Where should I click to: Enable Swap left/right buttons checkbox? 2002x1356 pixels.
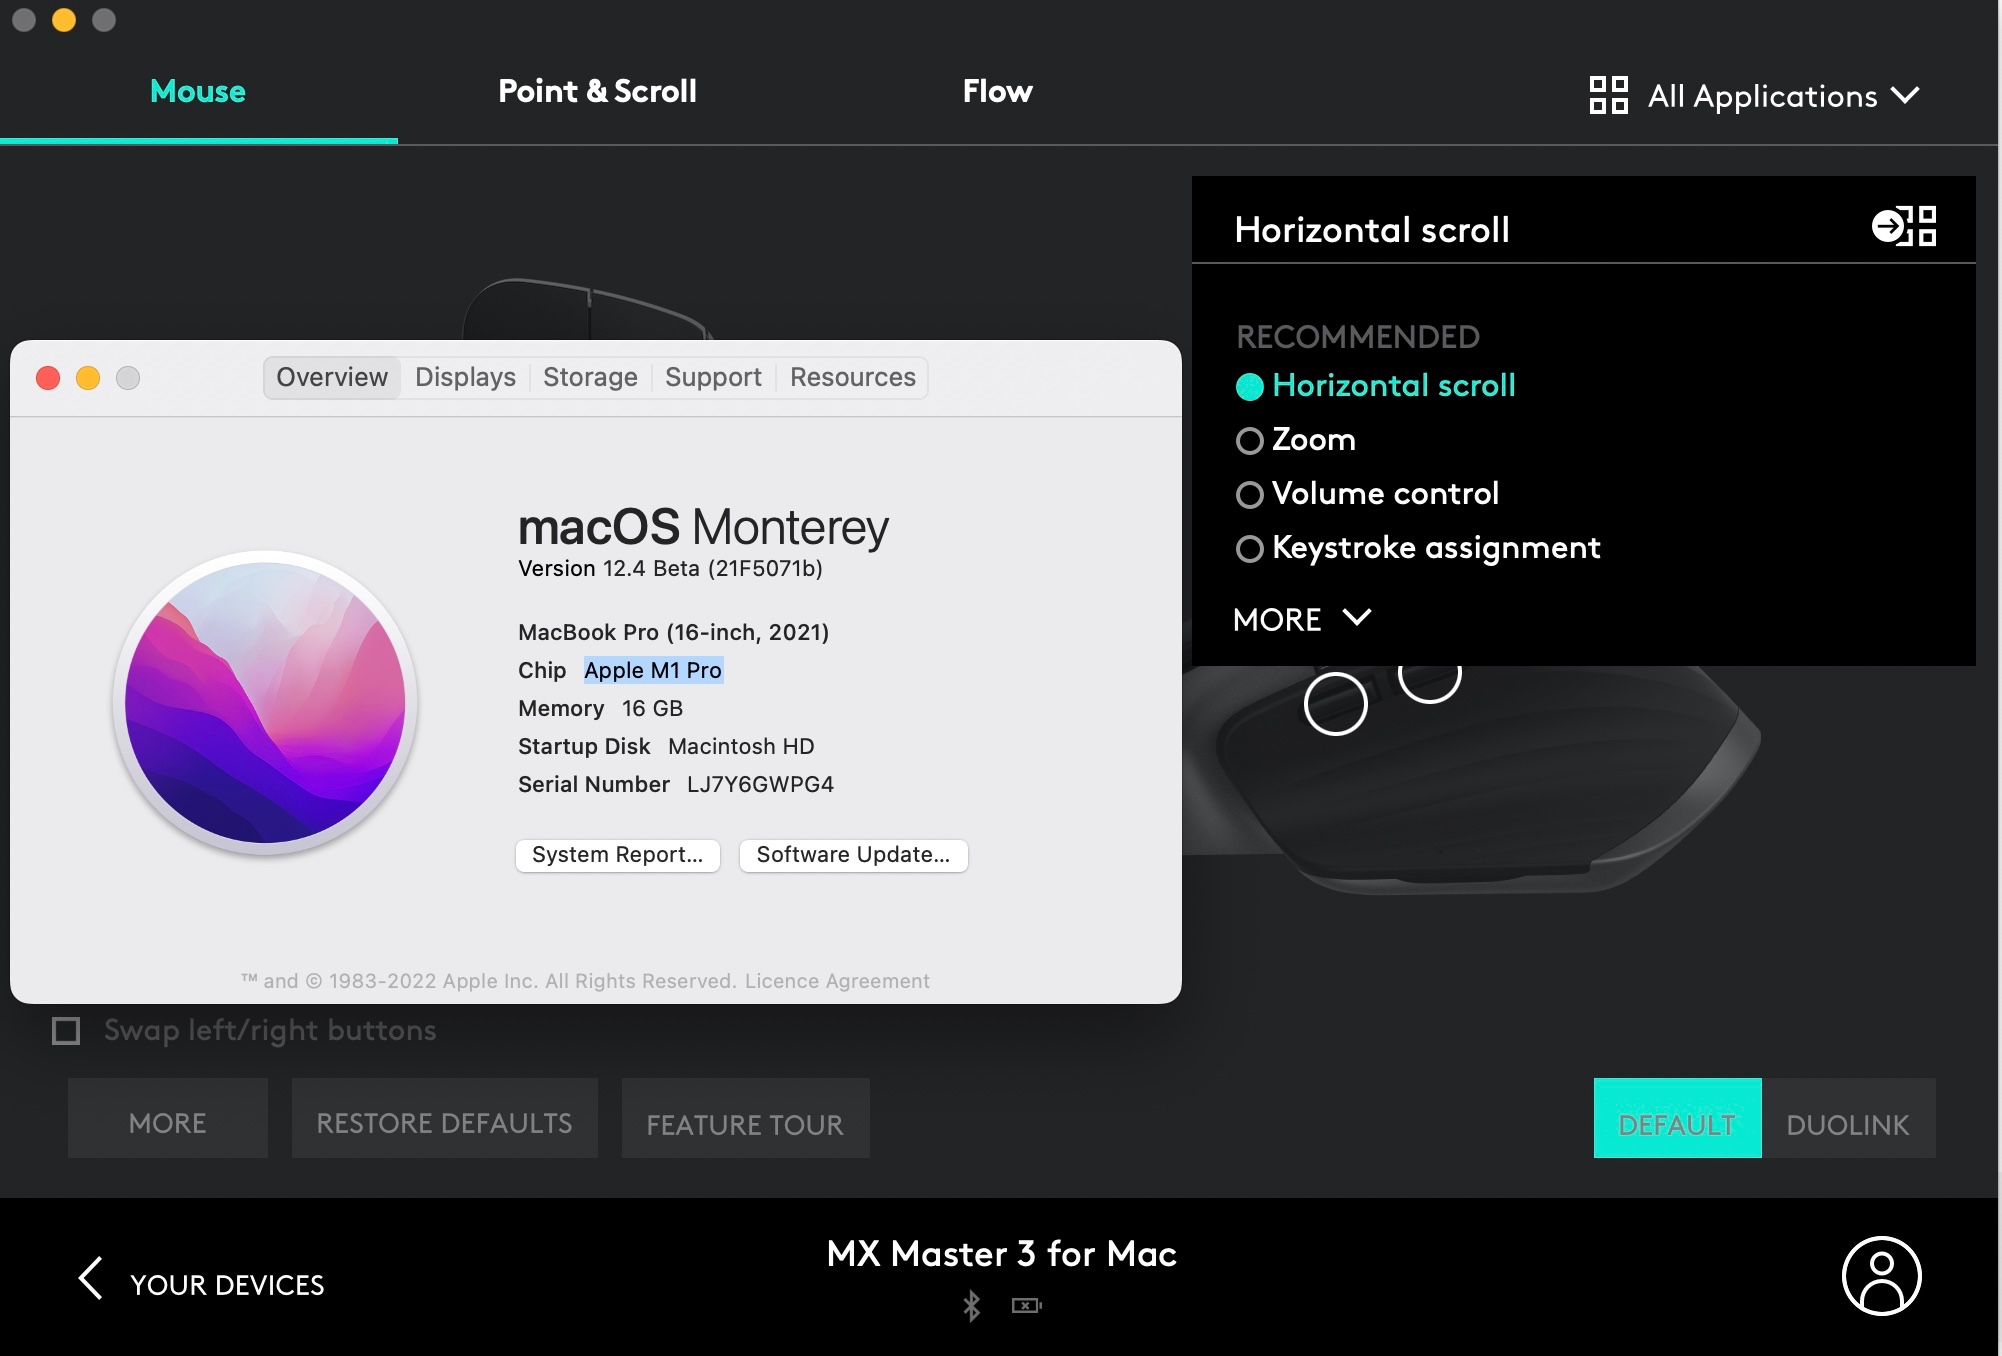(66, 1030)
